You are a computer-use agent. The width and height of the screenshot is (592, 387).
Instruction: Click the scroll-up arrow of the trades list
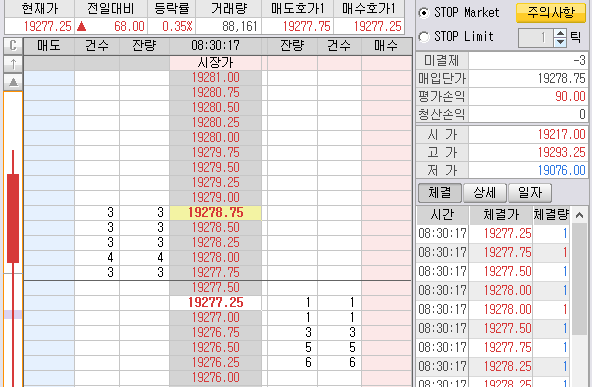580,215
